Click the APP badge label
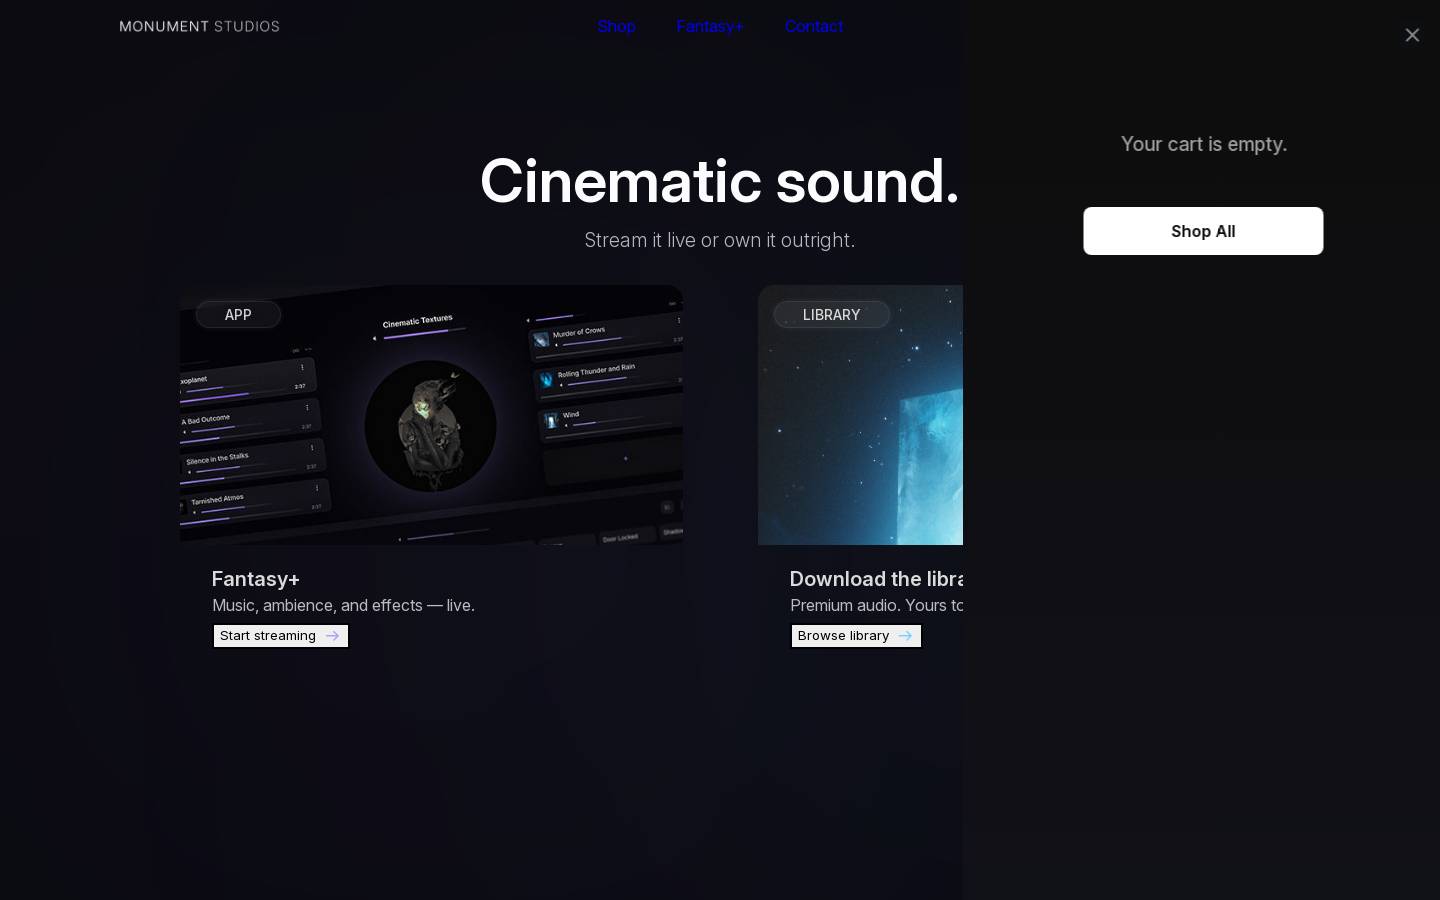The height and width of the screenshot is (900, 1440). 238,314
